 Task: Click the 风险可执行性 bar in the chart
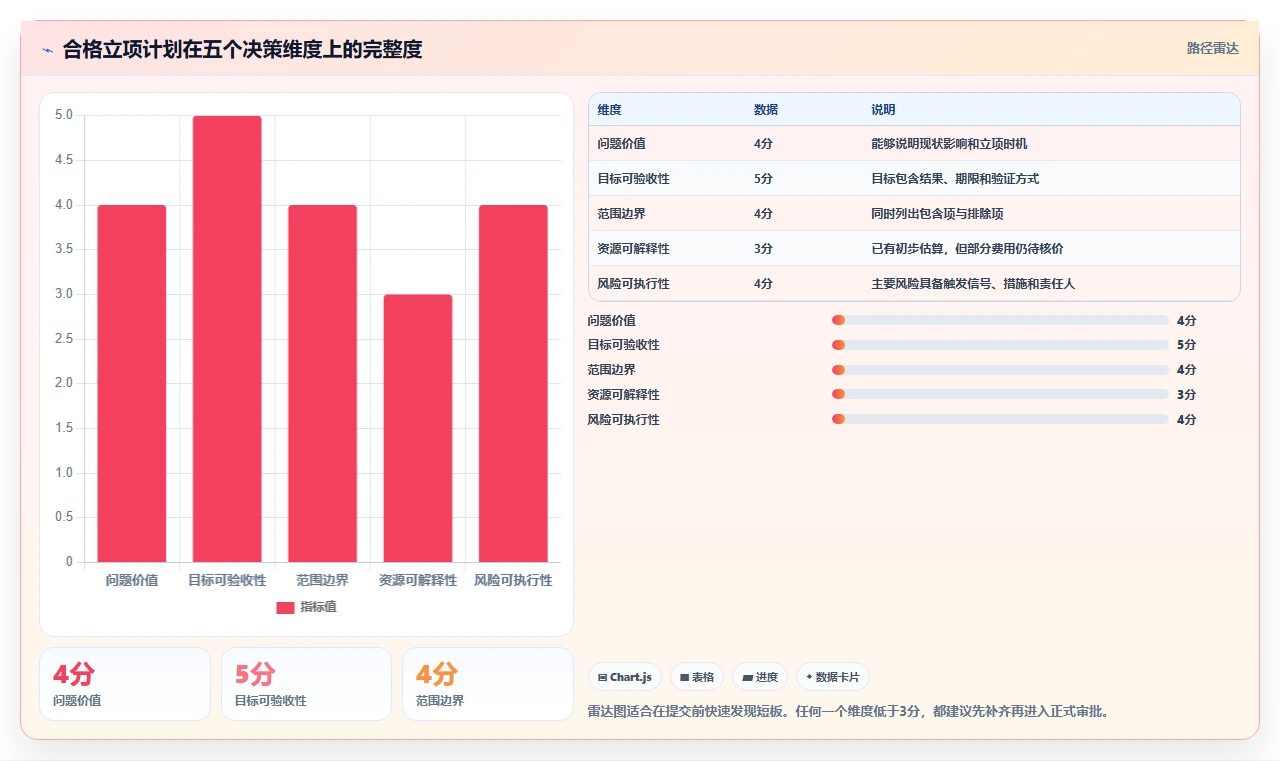[513, 383]
